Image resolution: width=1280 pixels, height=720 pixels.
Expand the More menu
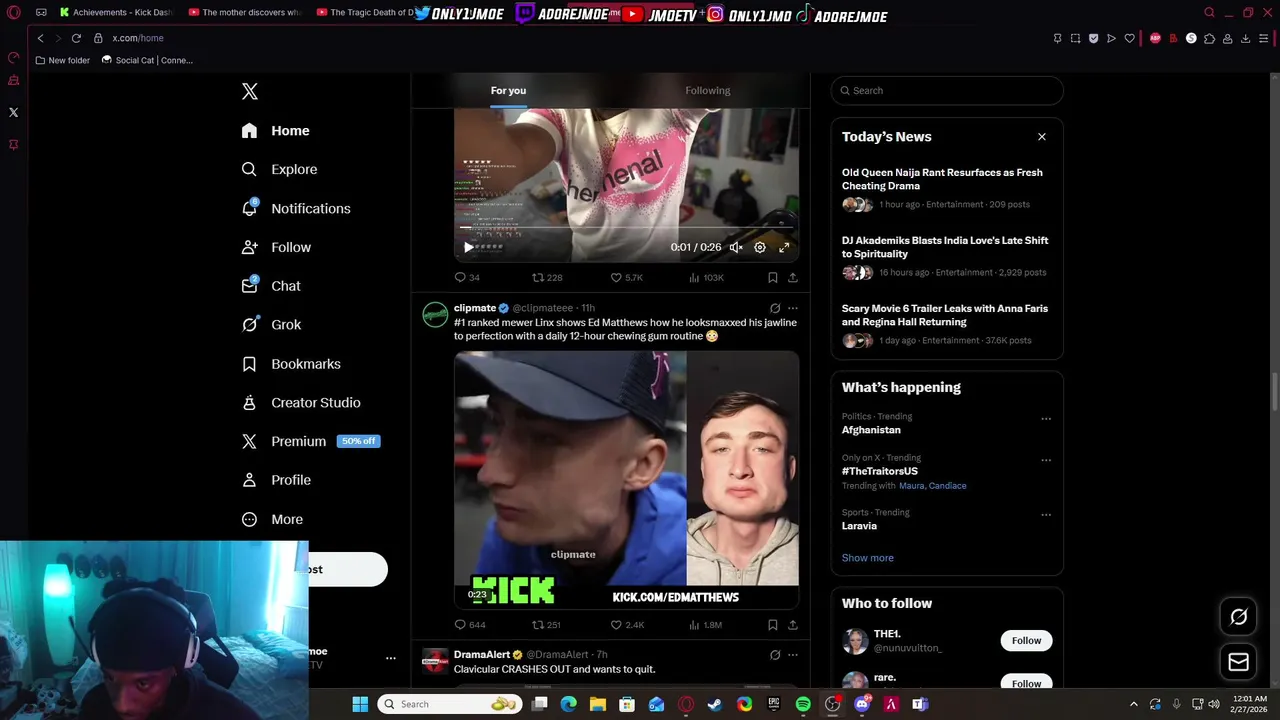pyautogui.click(x=272, y=519)
